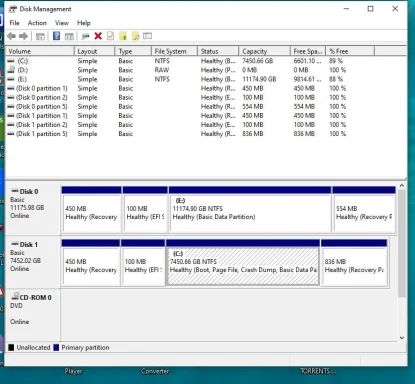
Task: Click the drive icon next to (D:)
Action: click(x=11, y=69)
